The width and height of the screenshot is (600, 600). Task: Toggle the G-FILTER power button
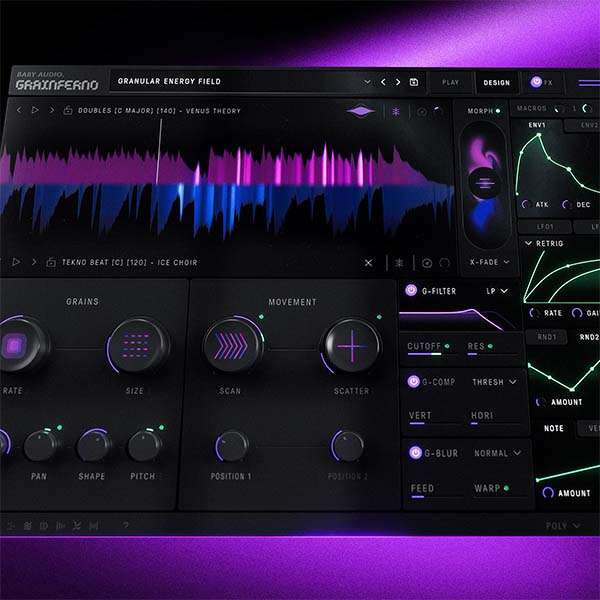pos(411,290)
